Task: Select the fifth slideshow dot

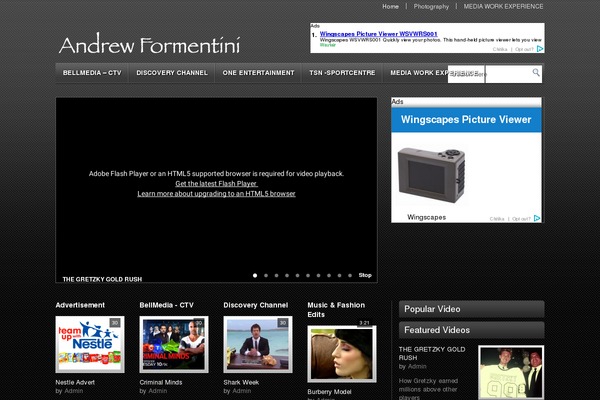Action: coord(297,276)
